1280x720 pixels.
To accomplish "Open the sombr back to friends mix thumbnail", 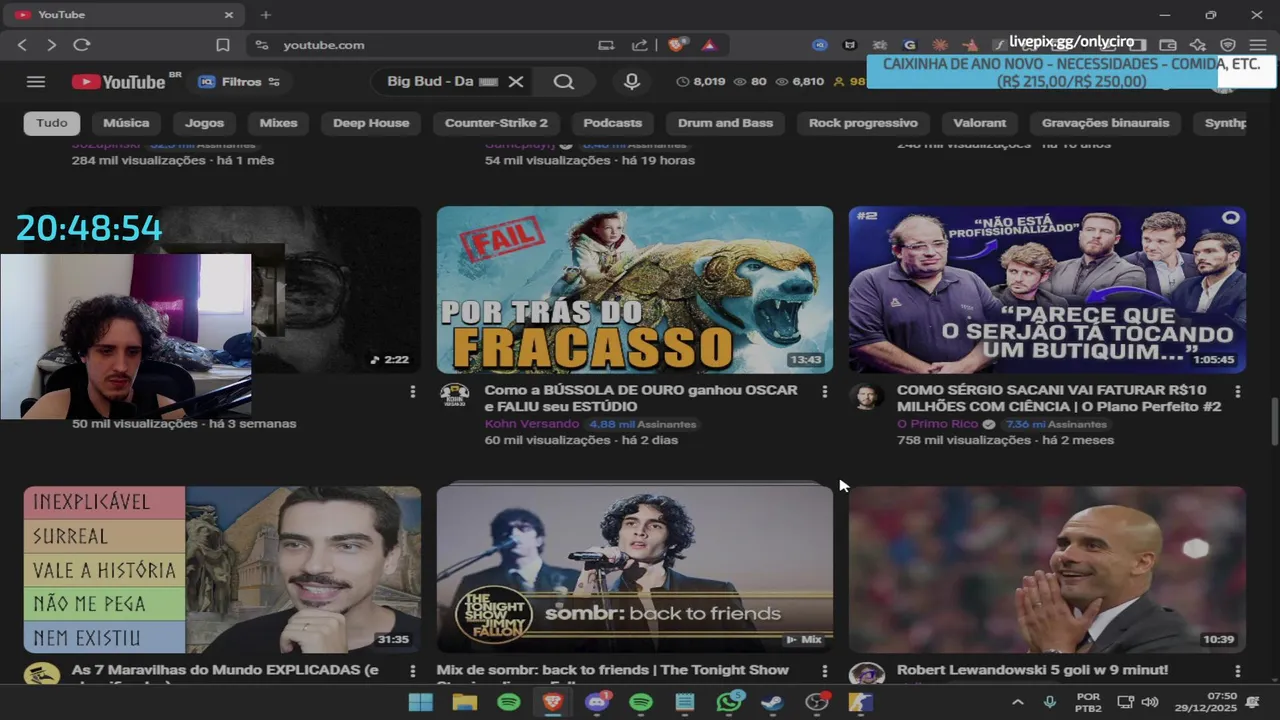I will 634,570.
